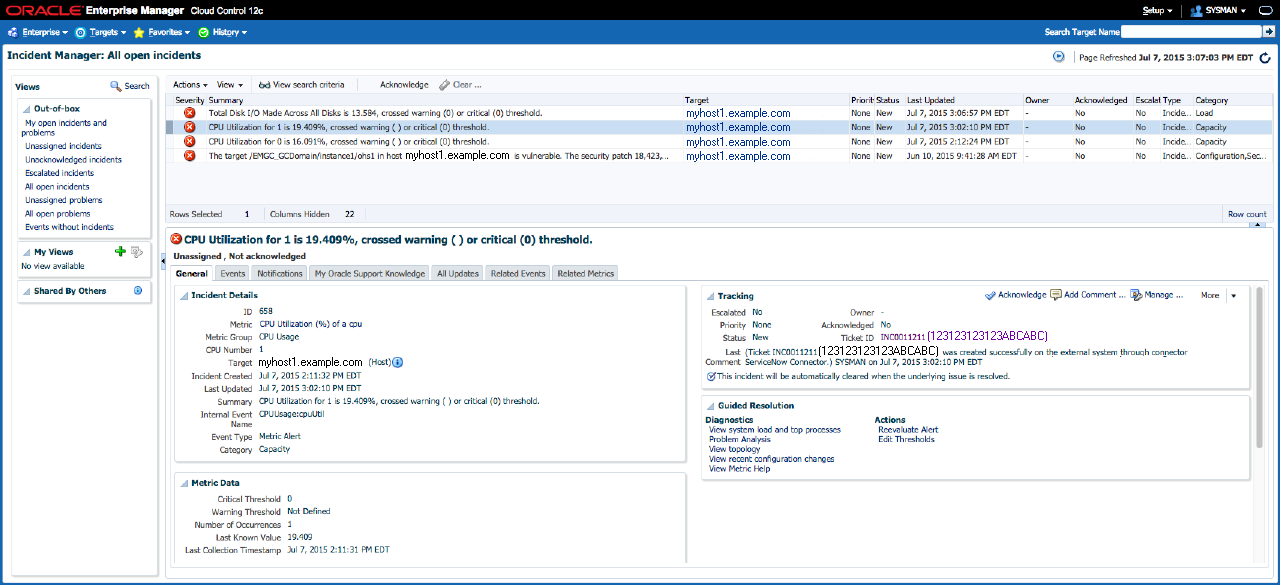Switch to the All Updates tab

(458, 273)
